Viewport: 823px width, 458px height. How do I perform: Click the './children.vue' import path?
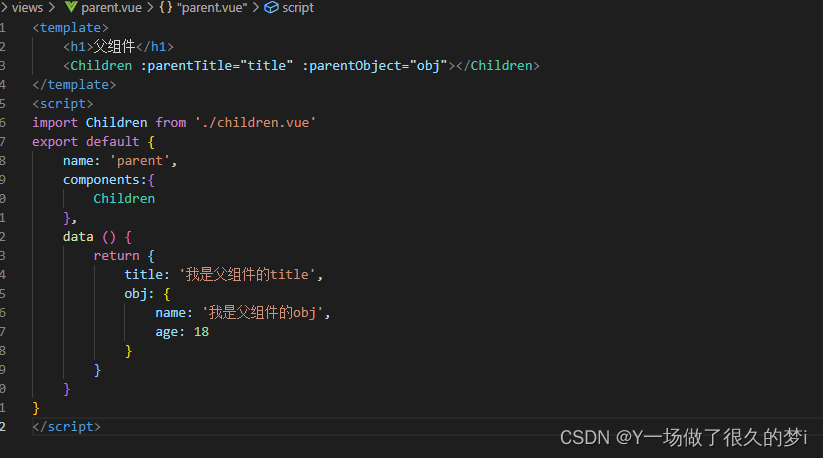(256, 123)
